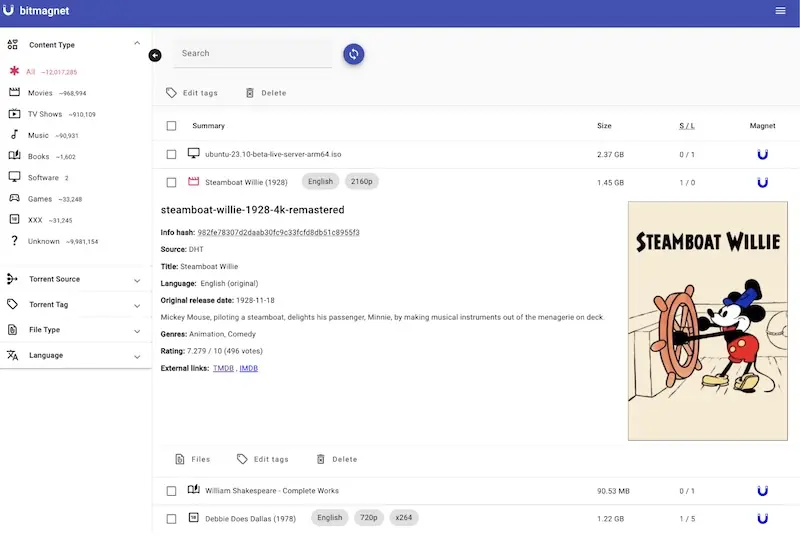Click the info hash link
Screen dimensions: 800x541
pyautogui.click(x=279, y=232)
